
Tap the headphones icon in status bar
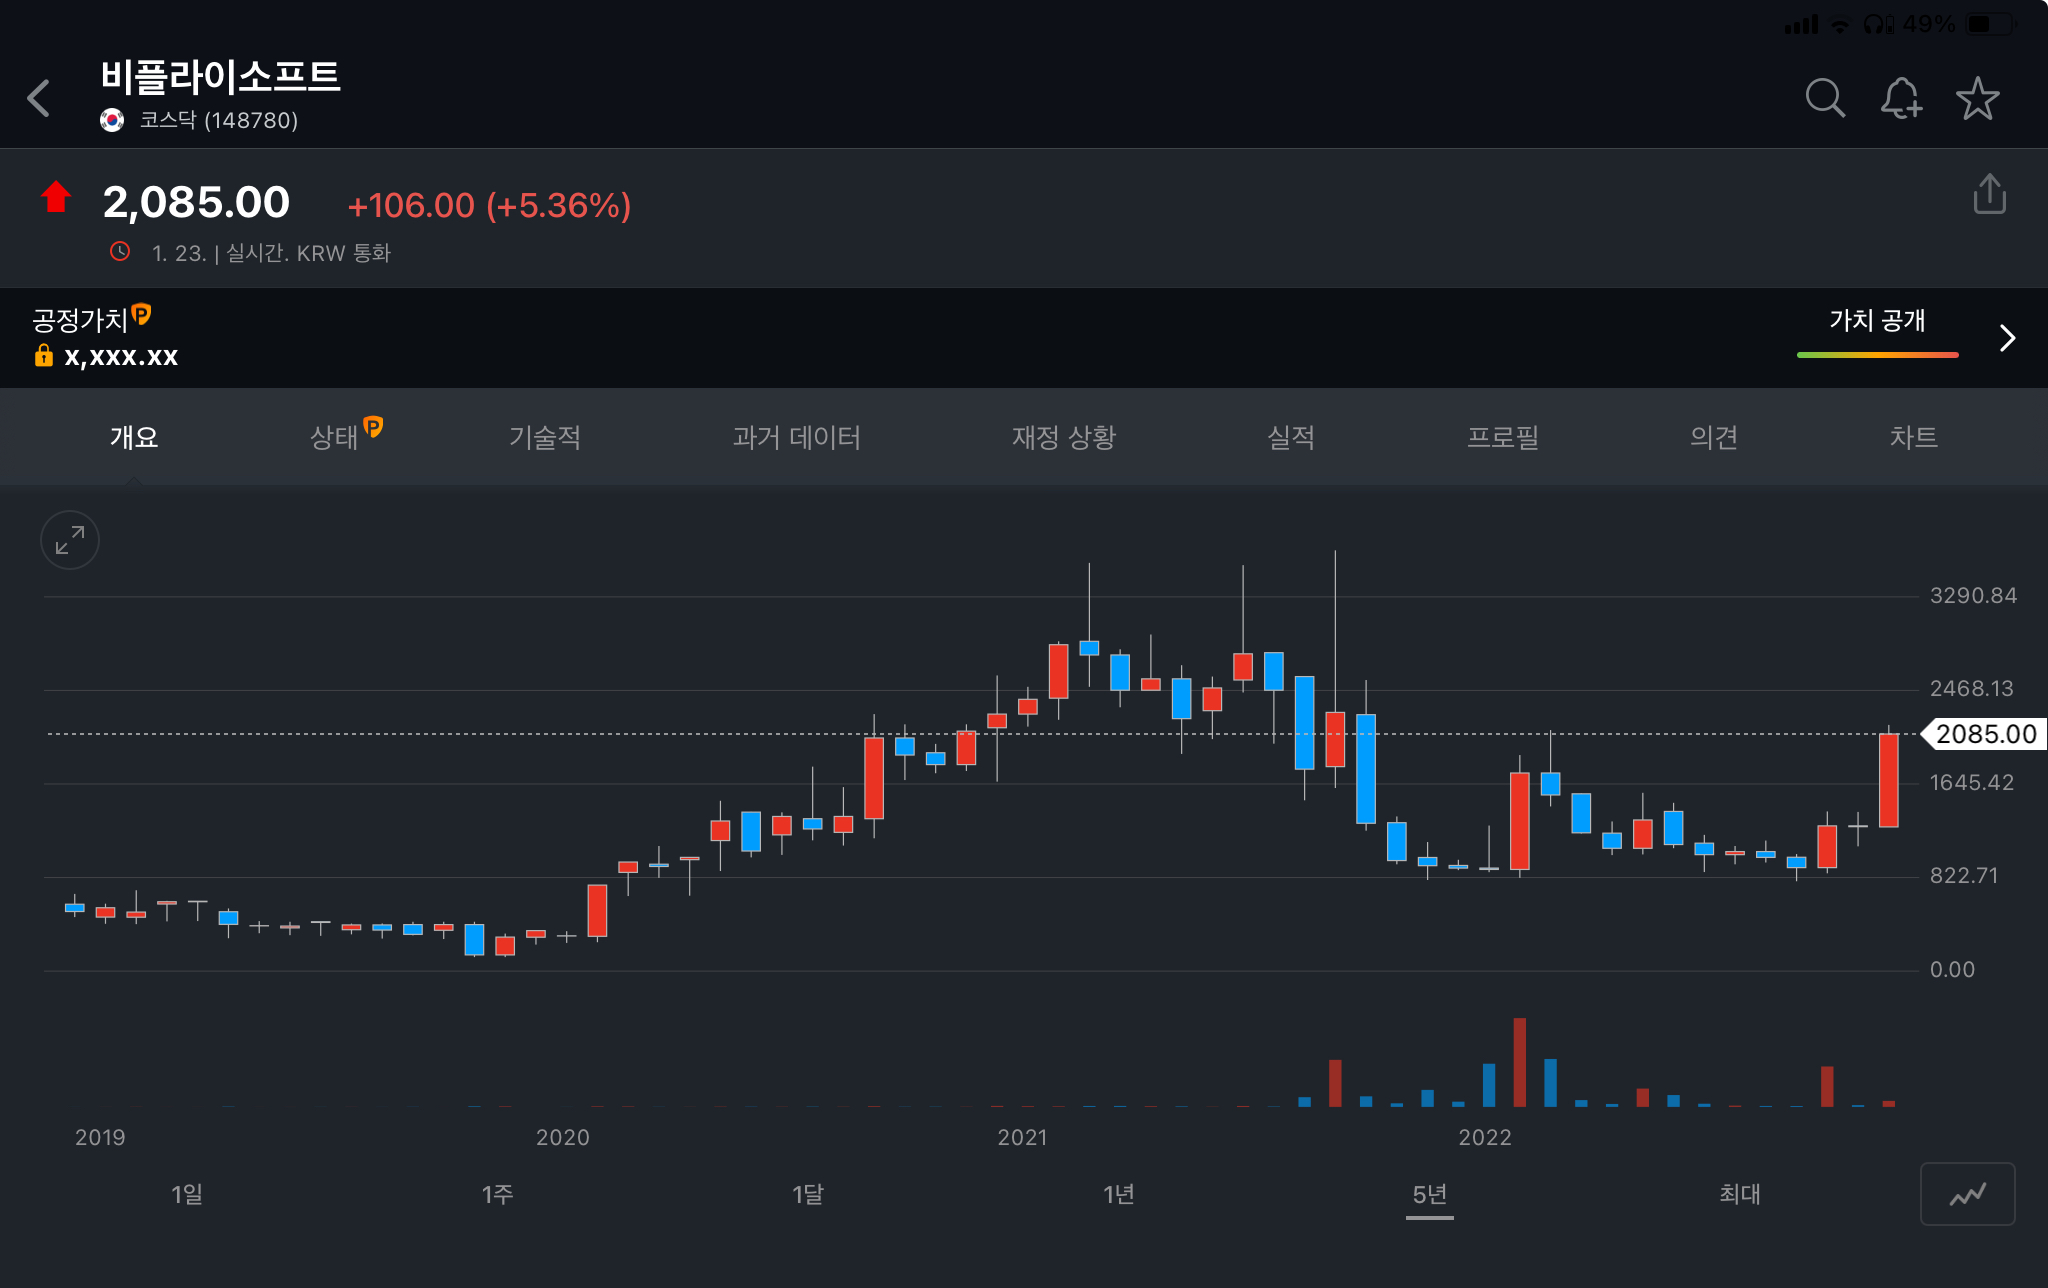[1877, 24]
